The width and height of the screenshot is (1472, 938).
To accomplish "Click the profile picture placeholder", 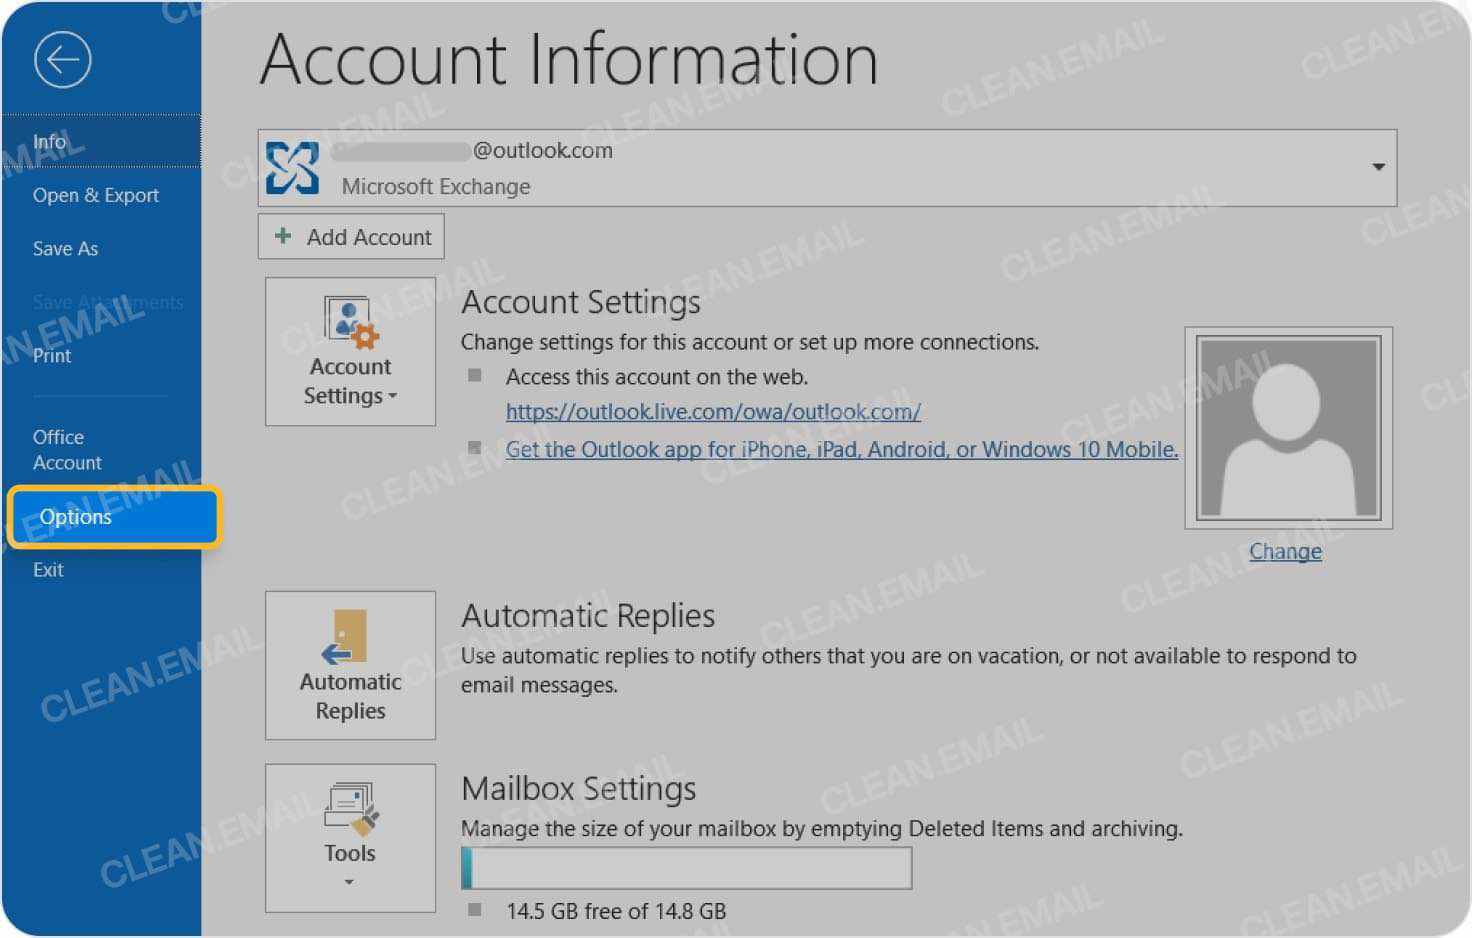I will (1287, 427).
